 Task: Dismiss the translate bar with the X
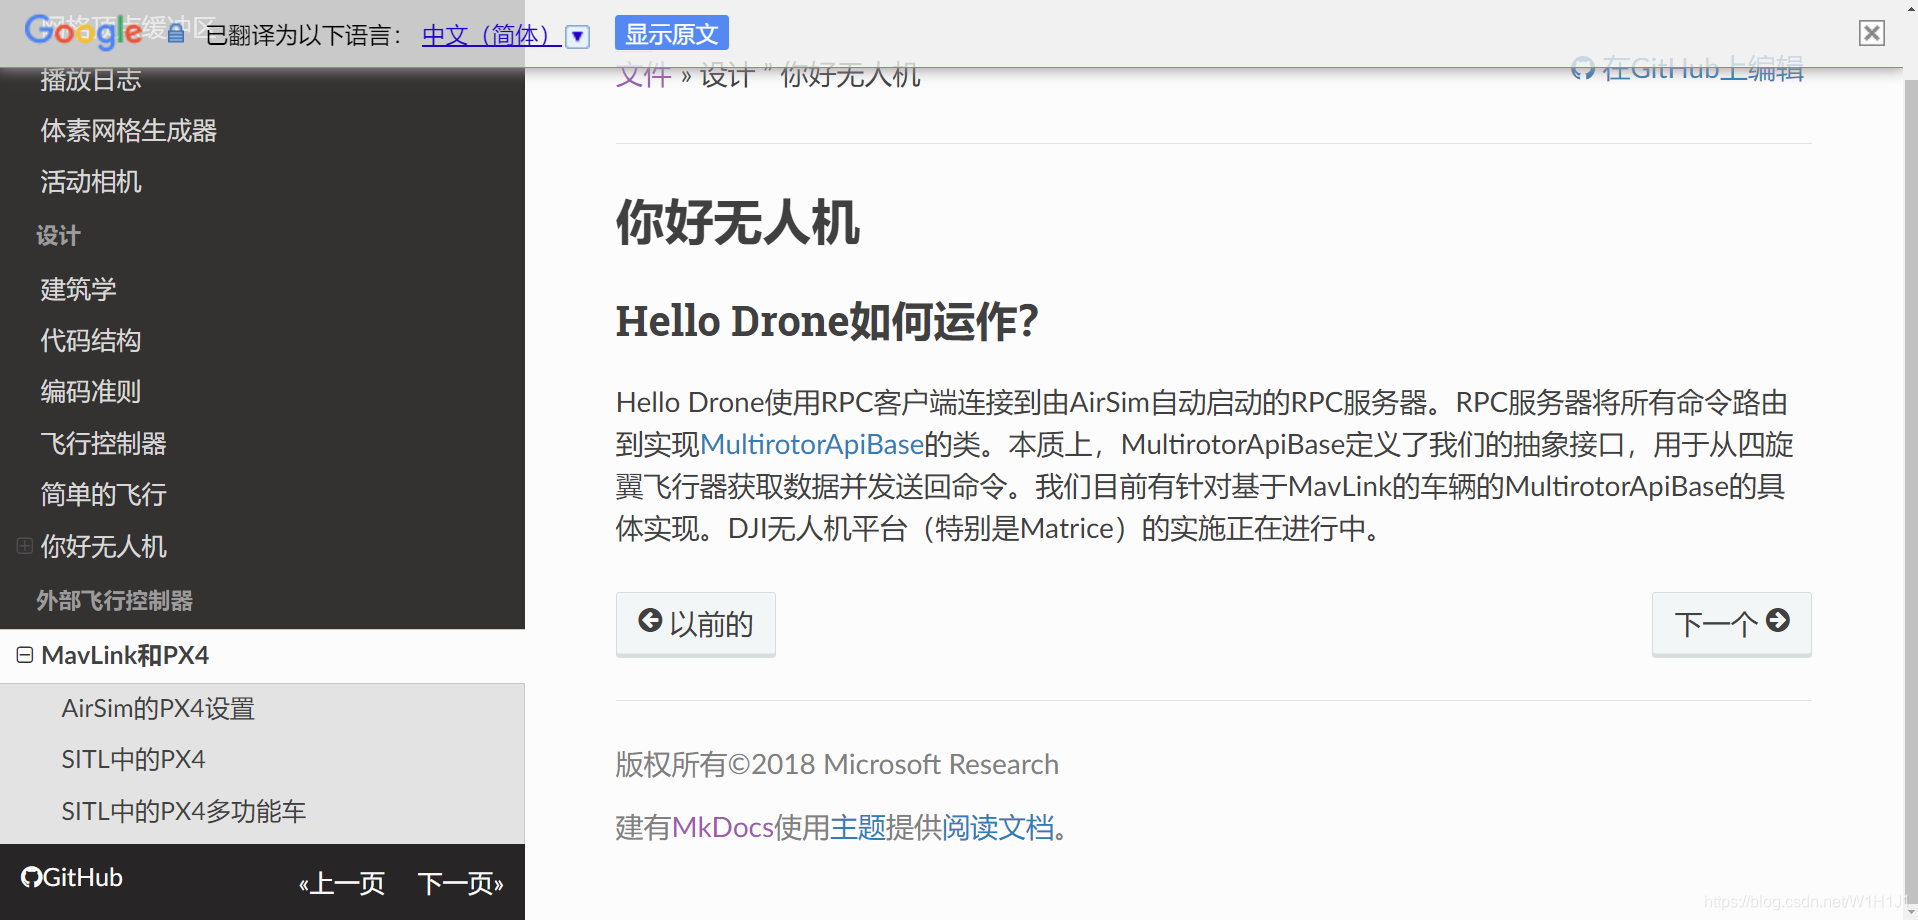click(1870, 32)
